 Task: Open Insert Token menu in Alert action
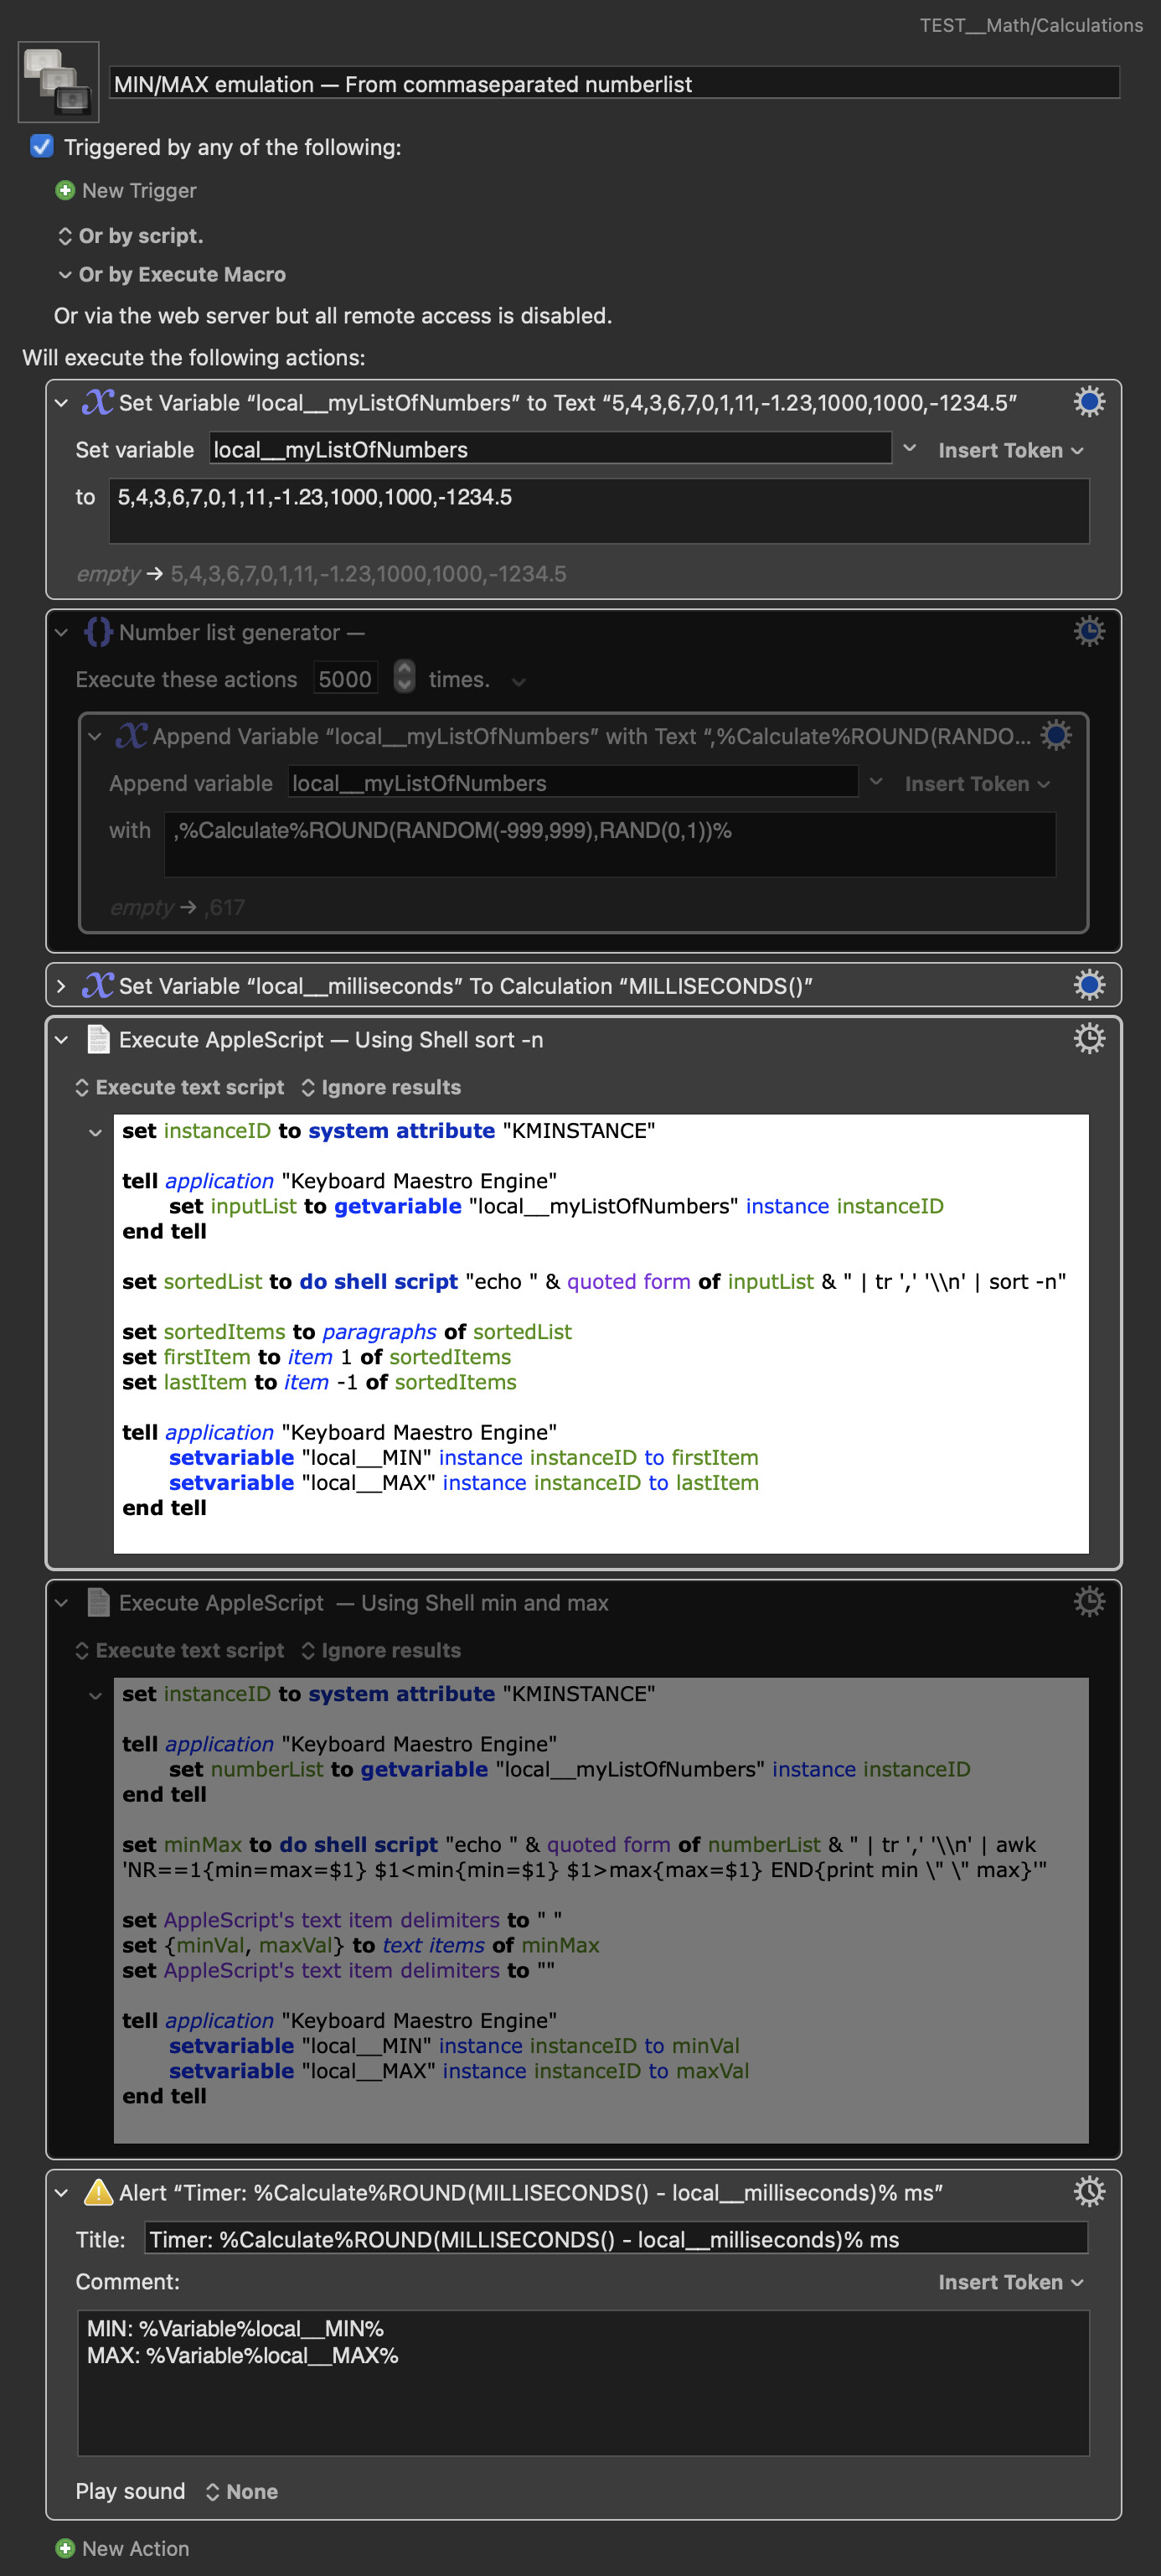[x=1011, y=2282]
